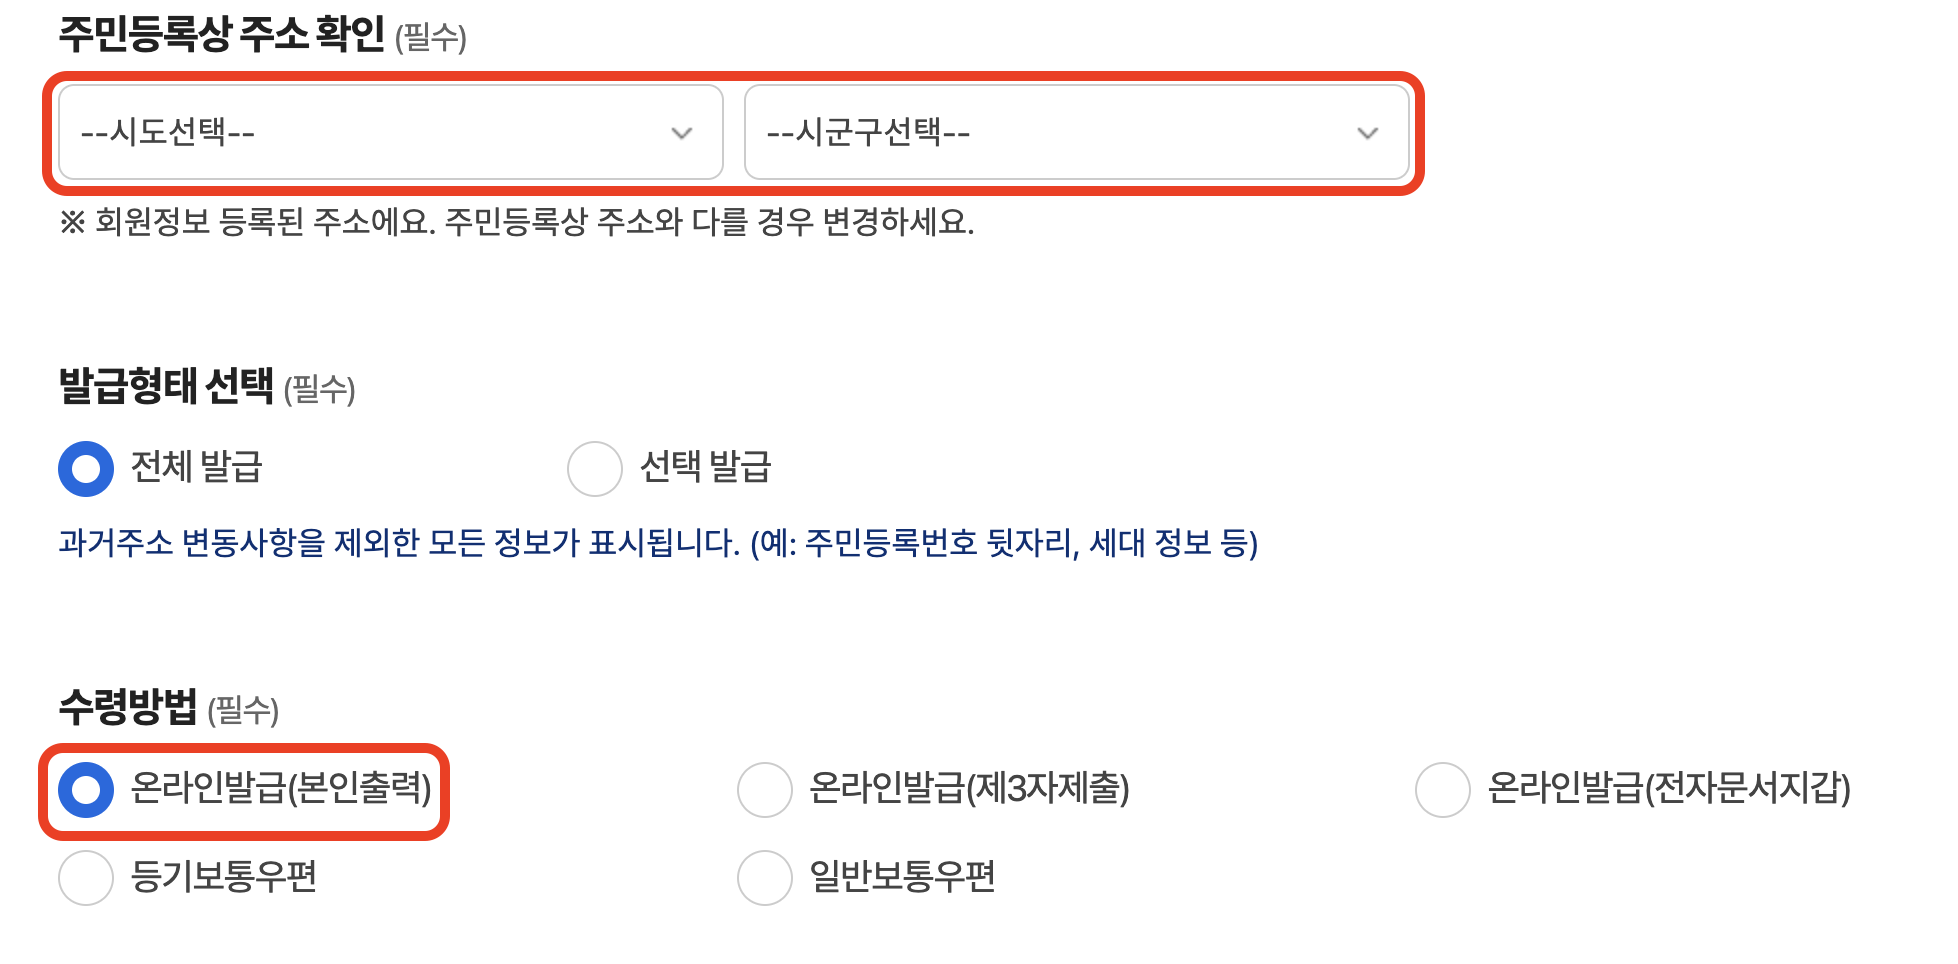Expand the chevron on the 시도선택 combo box

point(683,131)
